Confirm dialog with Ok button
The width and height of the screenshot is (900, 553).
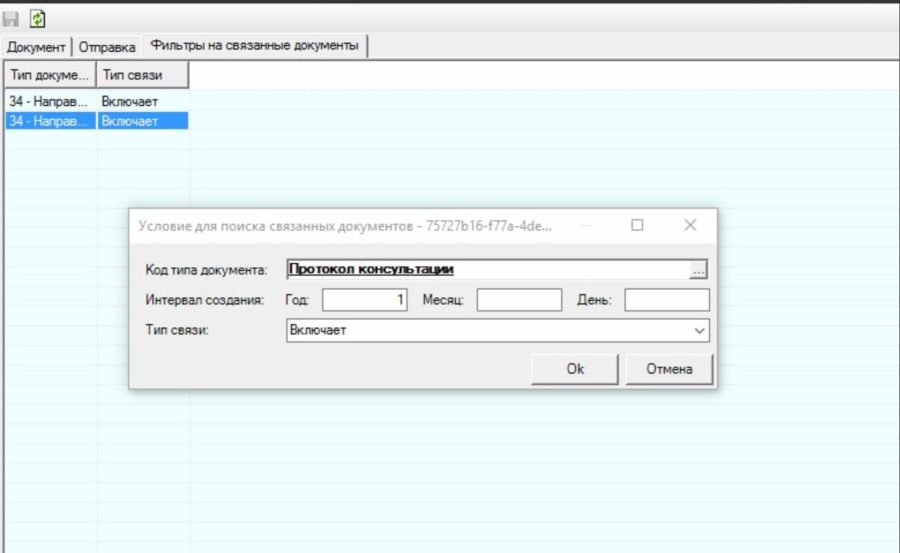coord(575,369)
